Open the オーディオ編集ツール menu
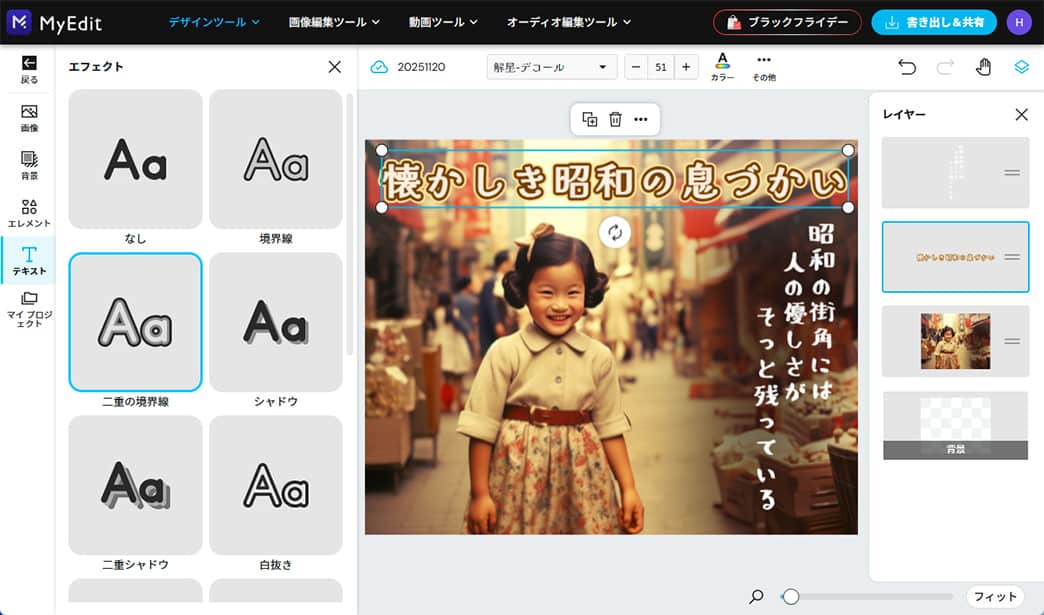The width and height of the screenshot is (1044, 615). tap(569, 22)
